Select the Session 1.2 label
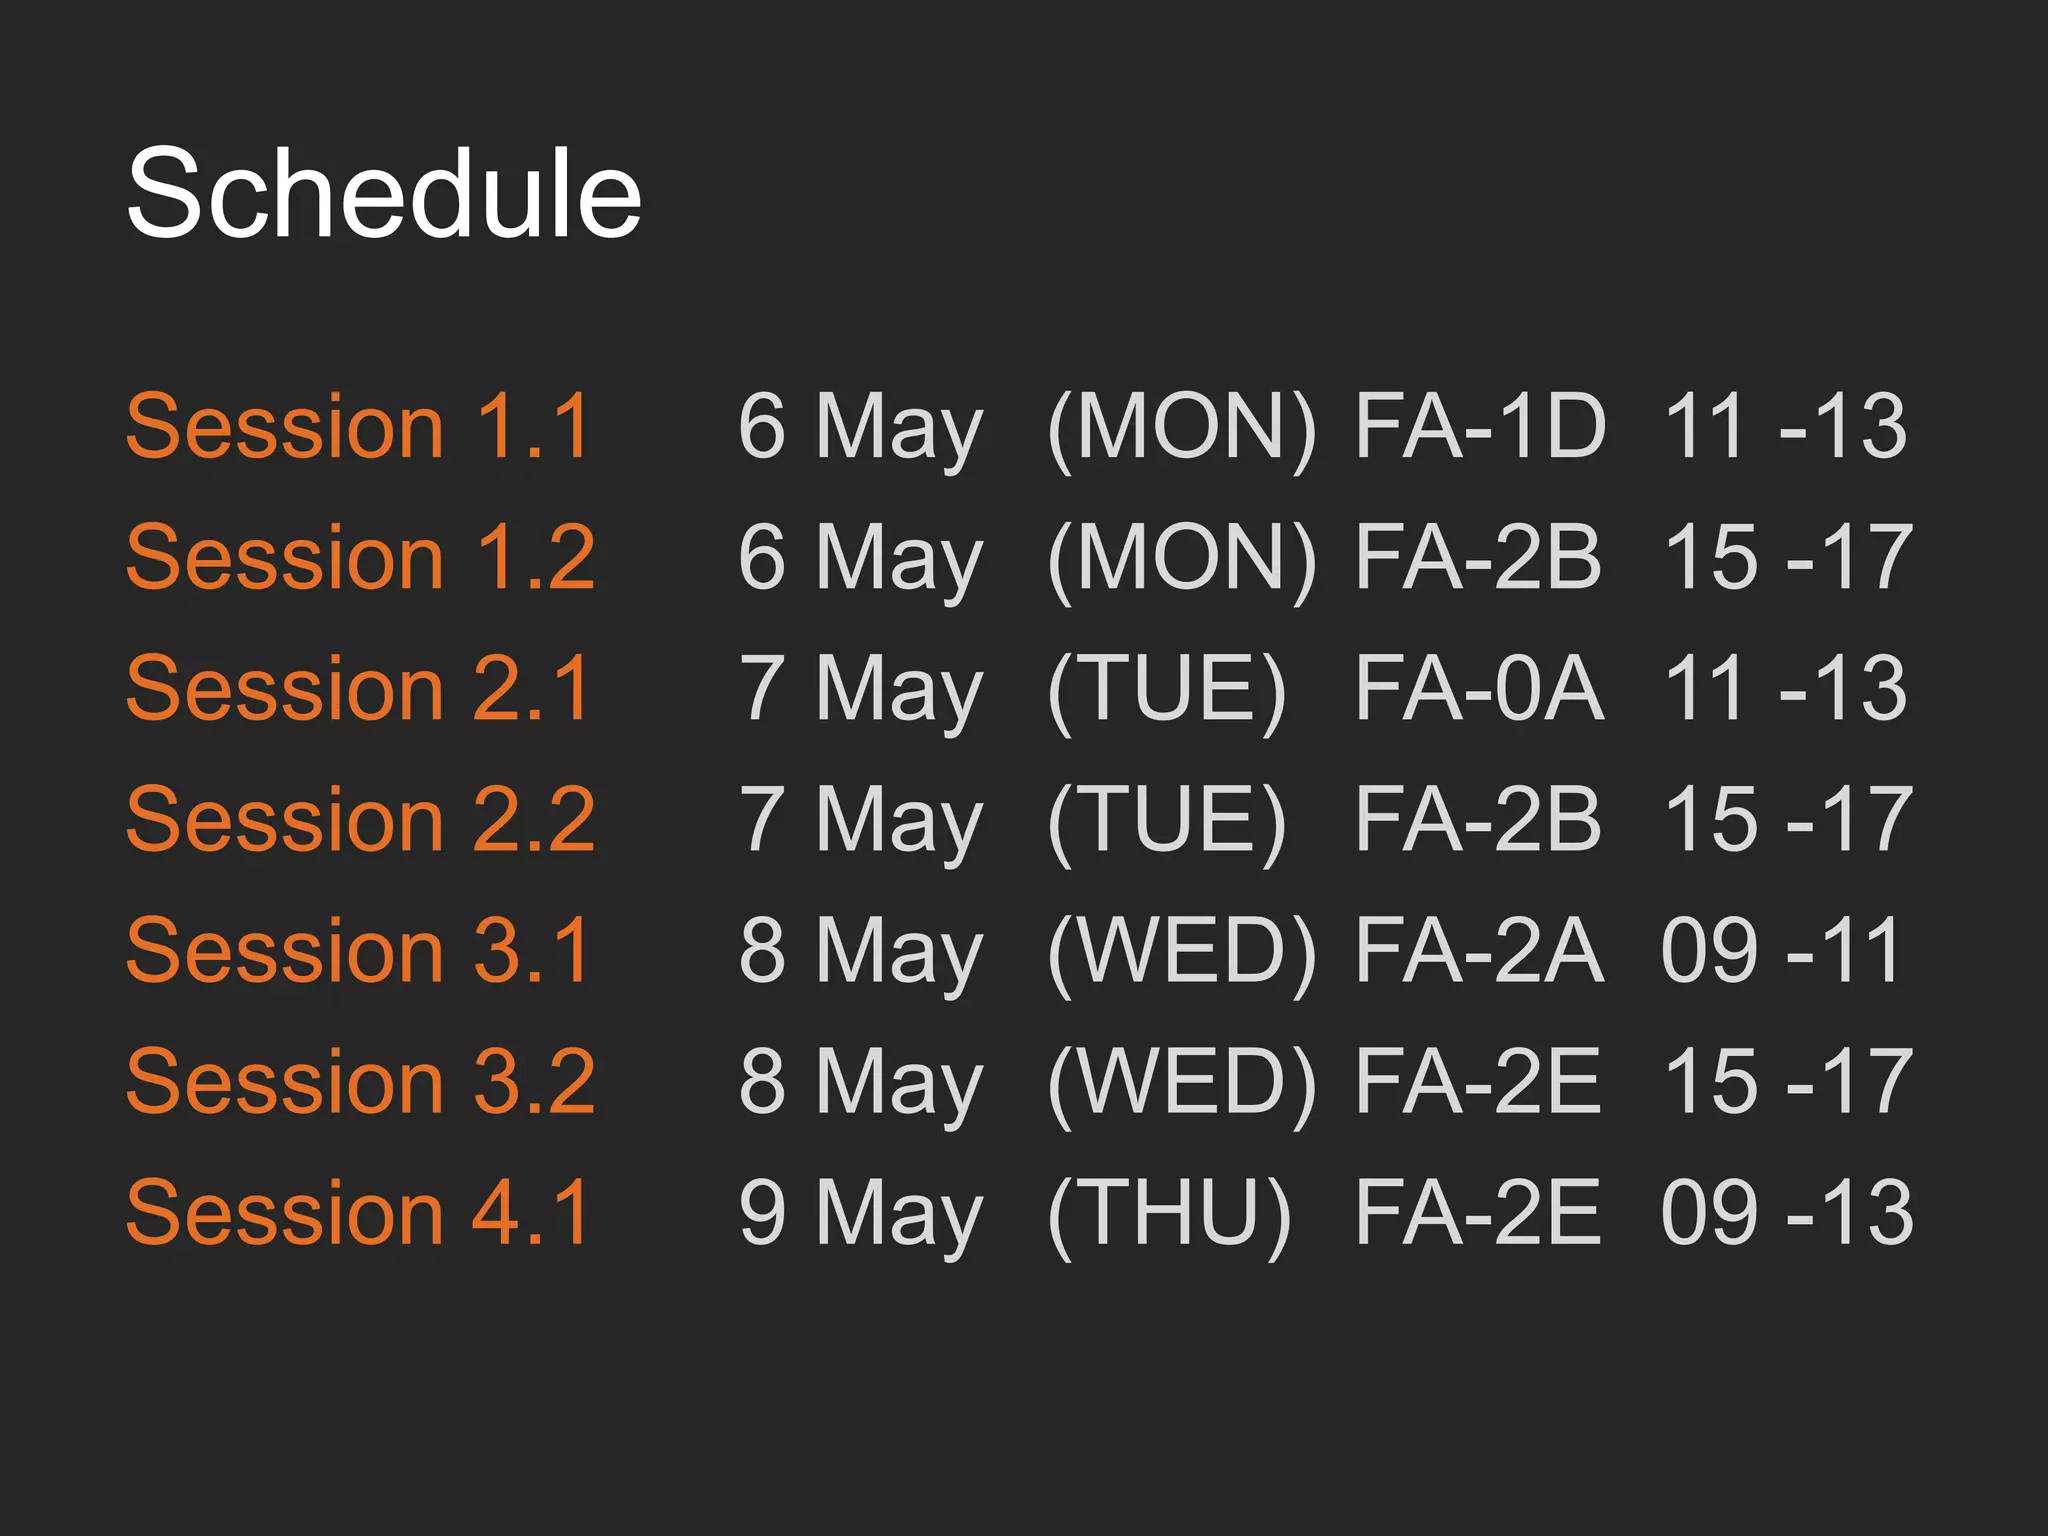Screen dimensions: 2048x1536 tap(360, 557)
